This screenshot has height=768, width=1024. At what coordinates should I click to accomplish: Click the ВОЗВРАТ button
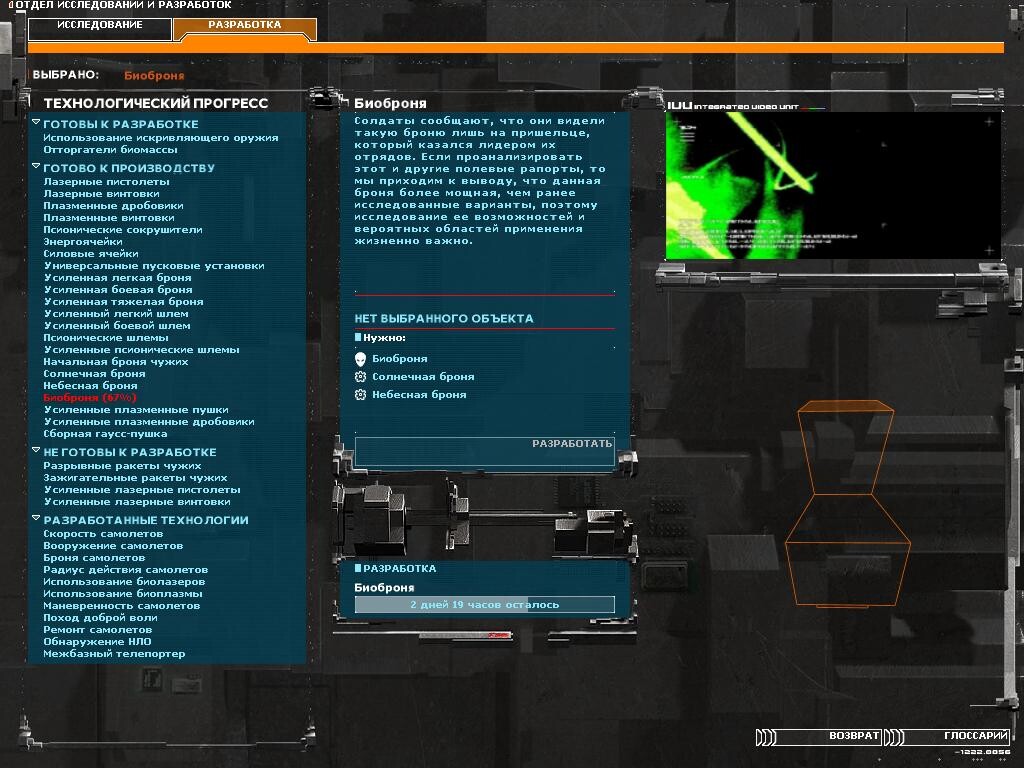click(x=819, y=737)
